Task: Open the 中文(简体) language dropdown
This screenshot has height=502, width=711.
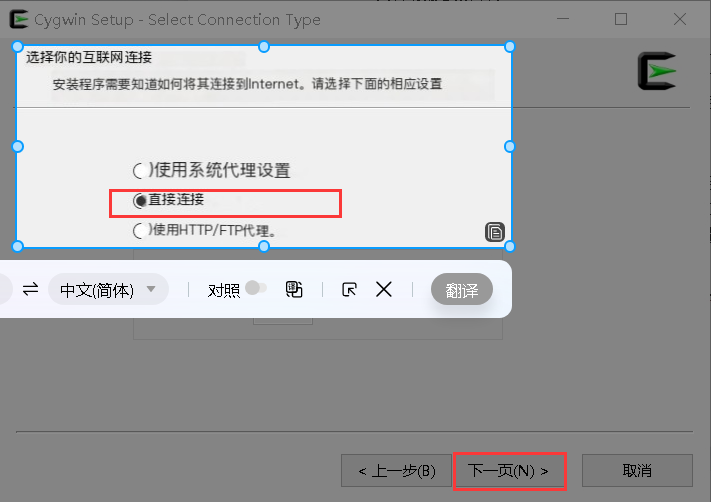Action: (x=108, y=289)
